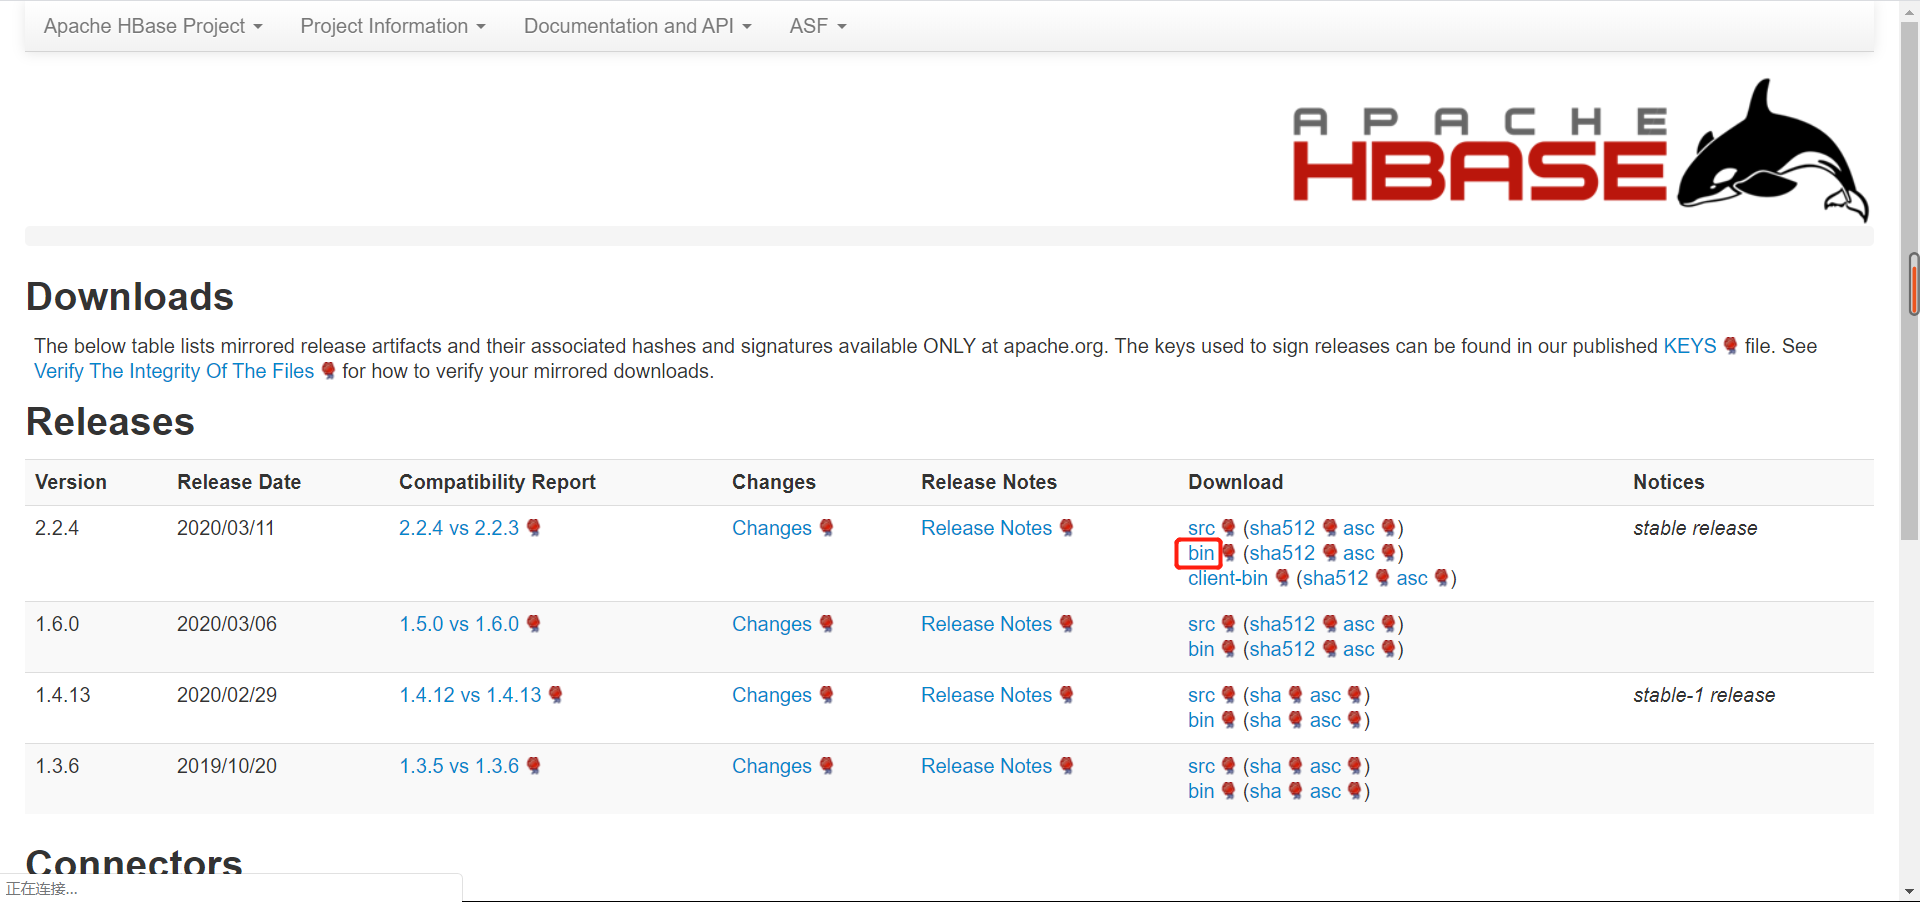Click seal icon after 2.2.4 Release Notes
This screenshot has height=902, width=1920.
[1067, 528]
